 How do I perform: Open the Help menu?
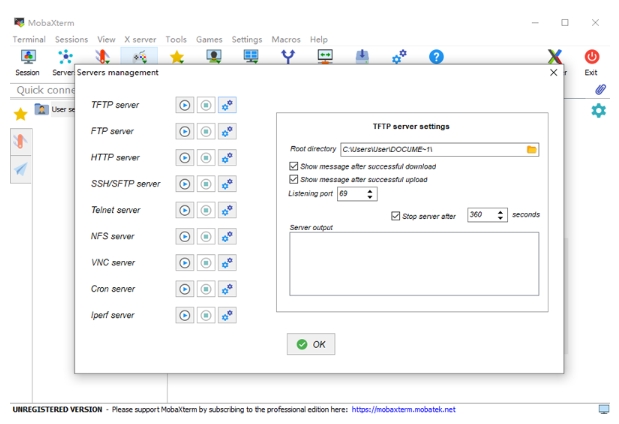(x=319, y=39)
